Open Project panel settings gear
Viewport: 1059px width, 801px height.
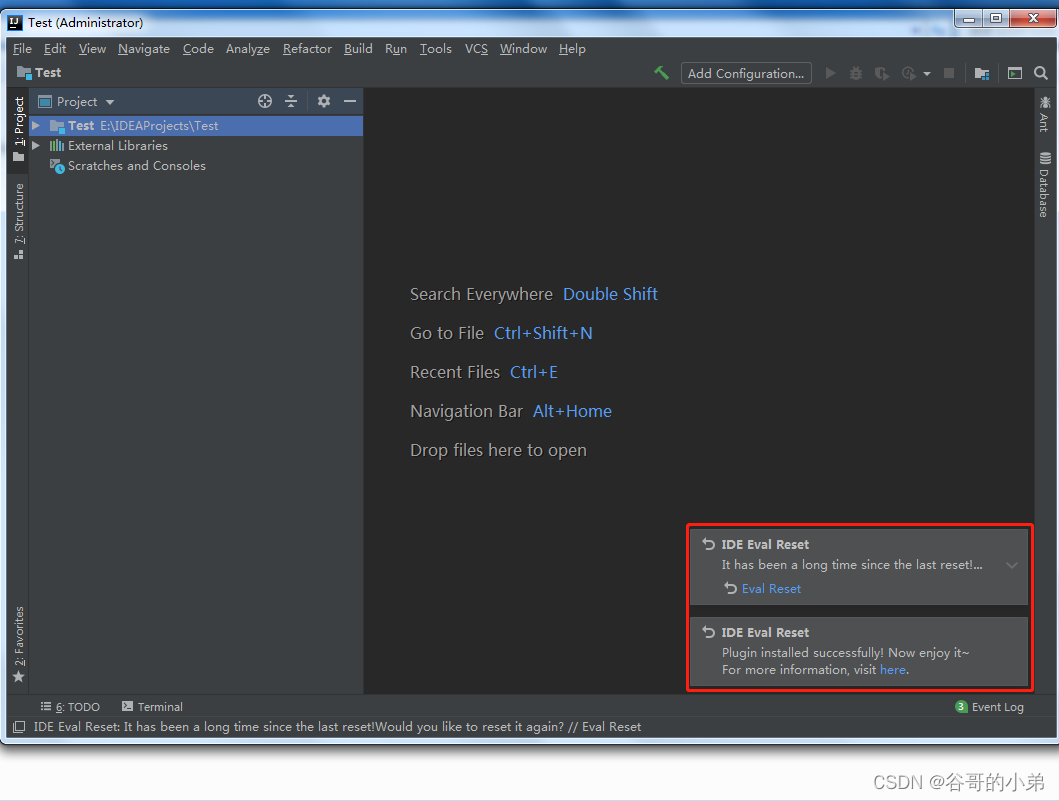point(324,101)
